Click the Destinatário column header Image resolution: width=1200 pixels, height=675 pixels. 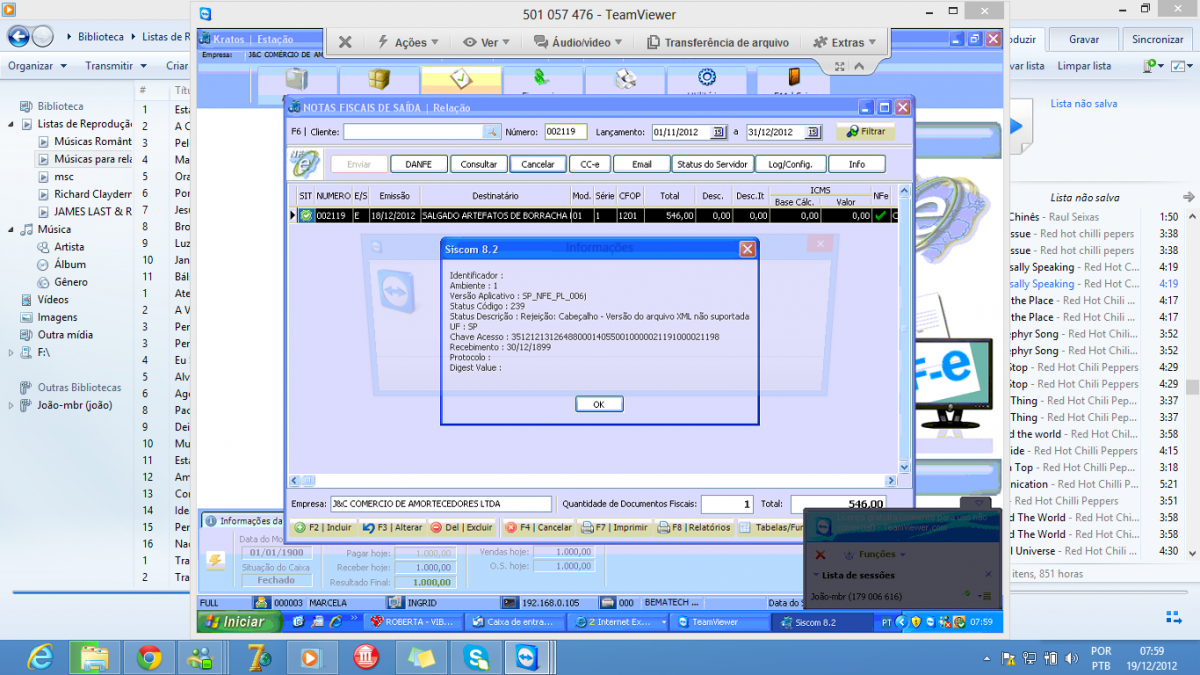click(495, 196)
